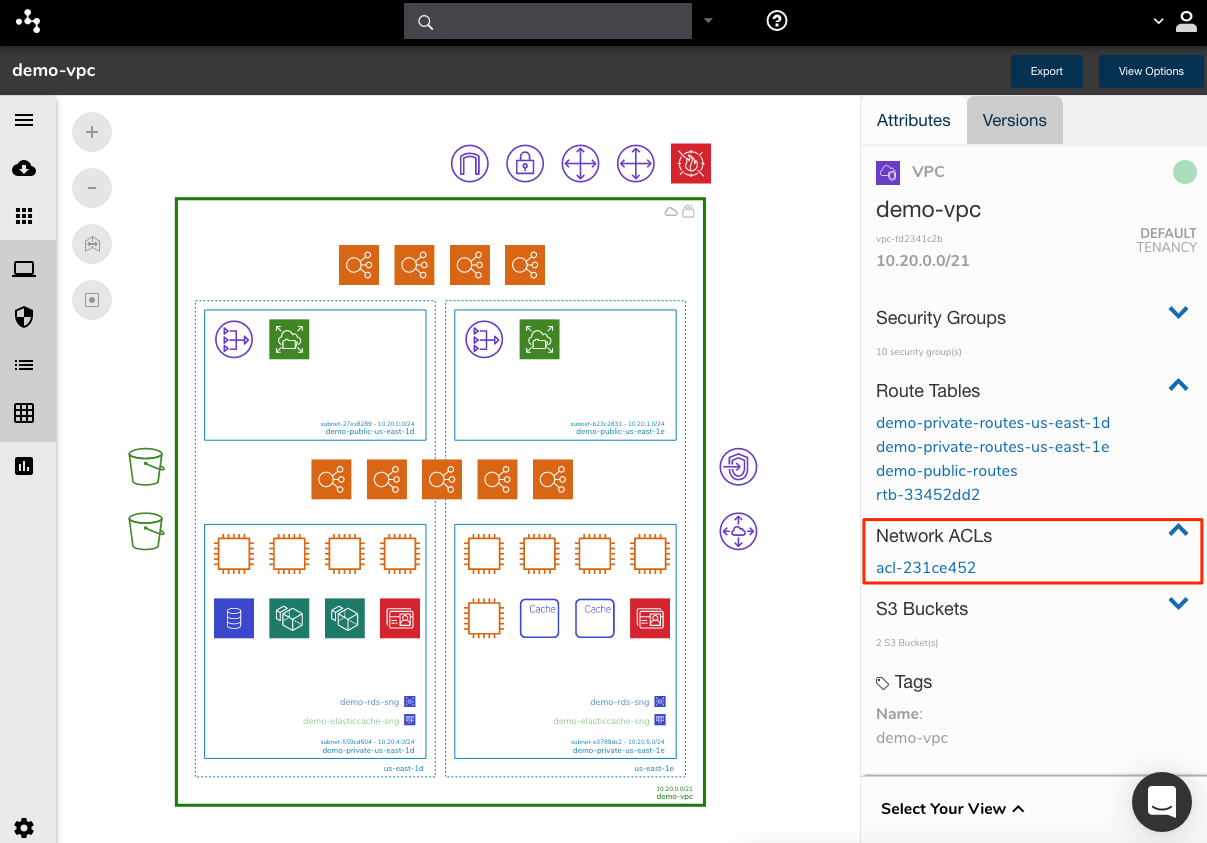Screen dimensions: 1207x843
Task: Open the View Options menu
Action: click(x=1151, y=71)
